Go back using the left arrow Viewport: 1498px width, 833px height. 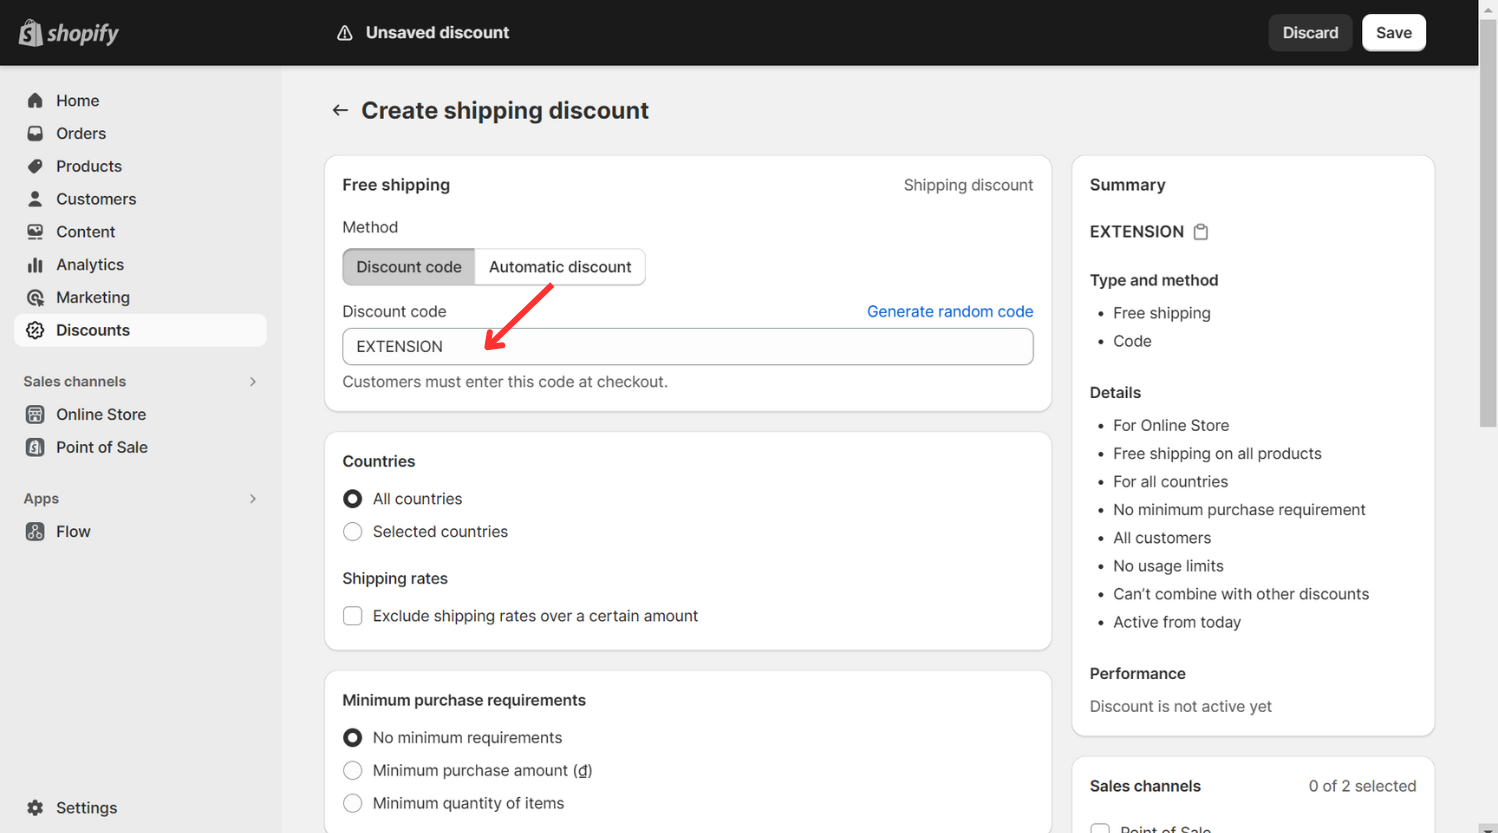point(340,110)
